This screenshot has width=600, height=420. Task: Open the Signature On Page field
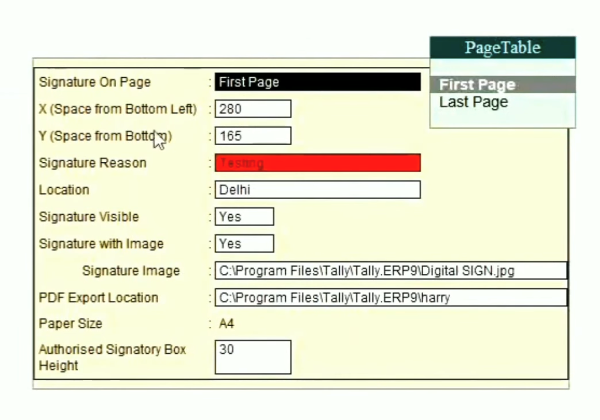coord(318,82)
